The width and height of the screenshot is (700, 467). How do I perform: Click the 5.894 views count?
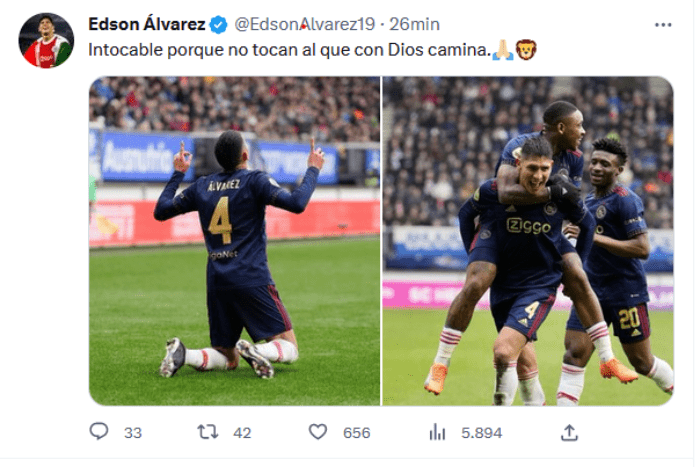point(481,433)
